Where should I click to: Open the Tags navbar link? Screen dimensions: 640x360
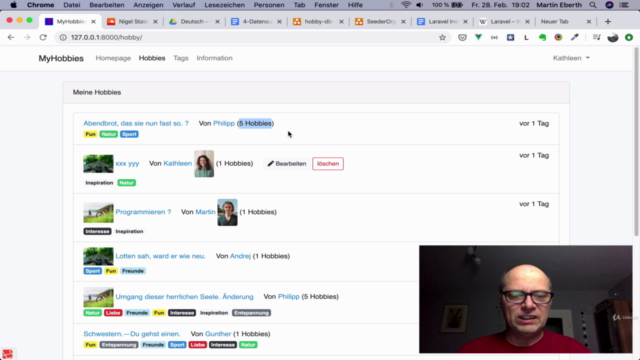click(x=181, y=58)
